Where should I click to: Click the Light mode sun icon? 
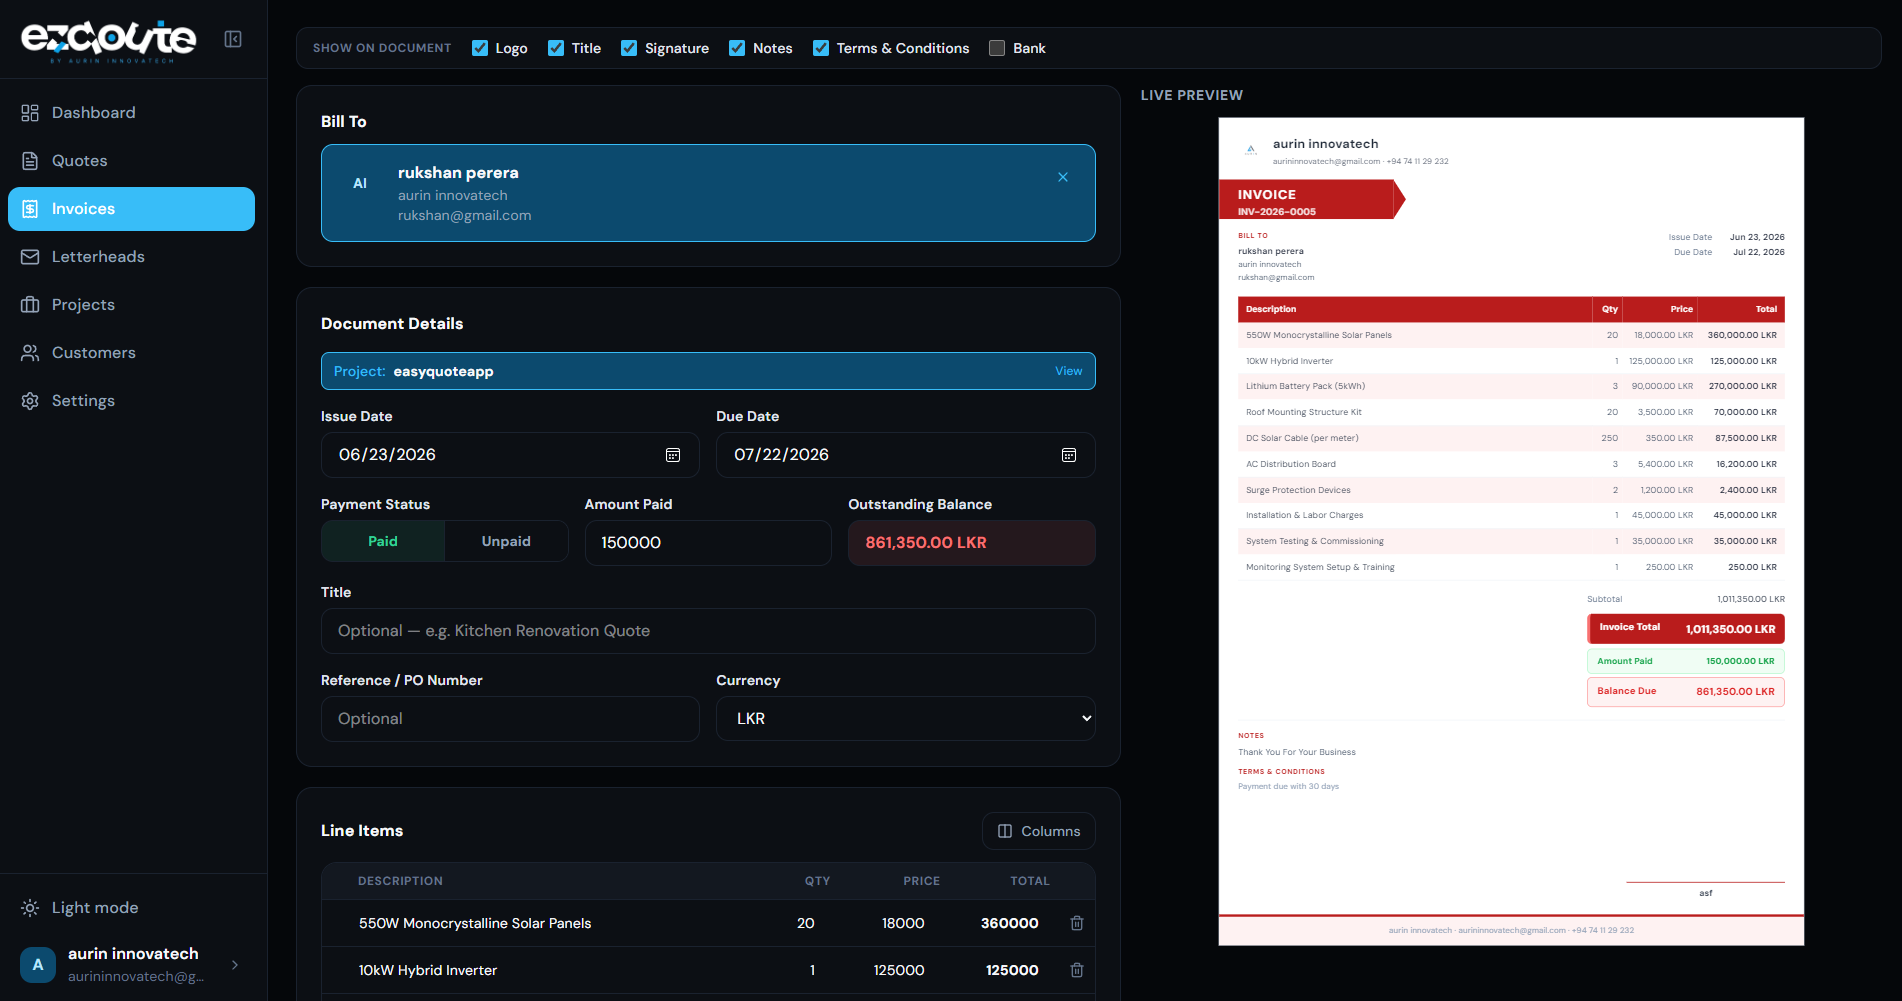[30, 908]
